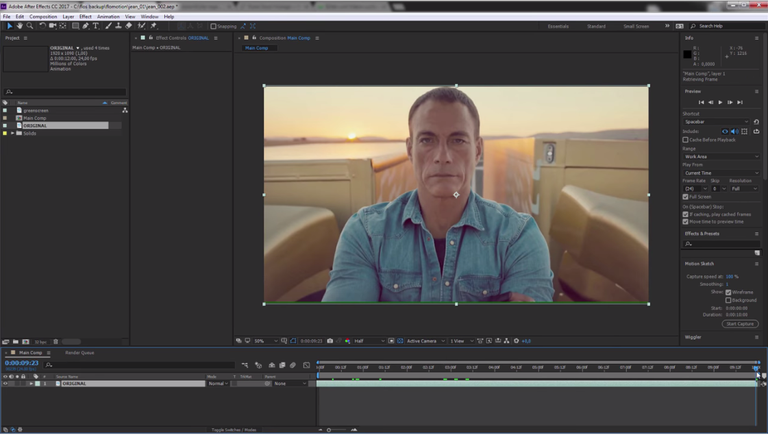Screen dimensions: 768x435
Task: Toggle 'If caching, play cached frames' checkbox
Action: point(686,215)
